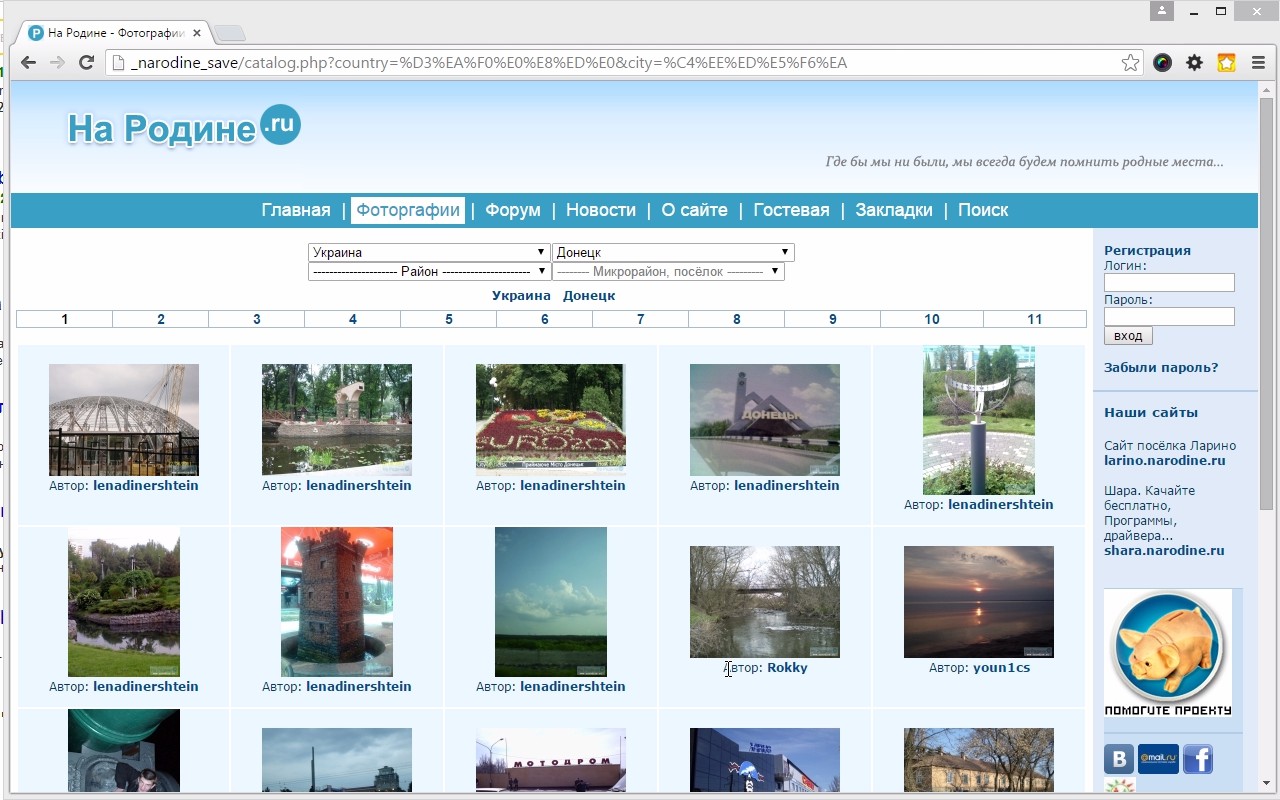
Task: Expand the country dropdown showing Украина
Action: 429,252
